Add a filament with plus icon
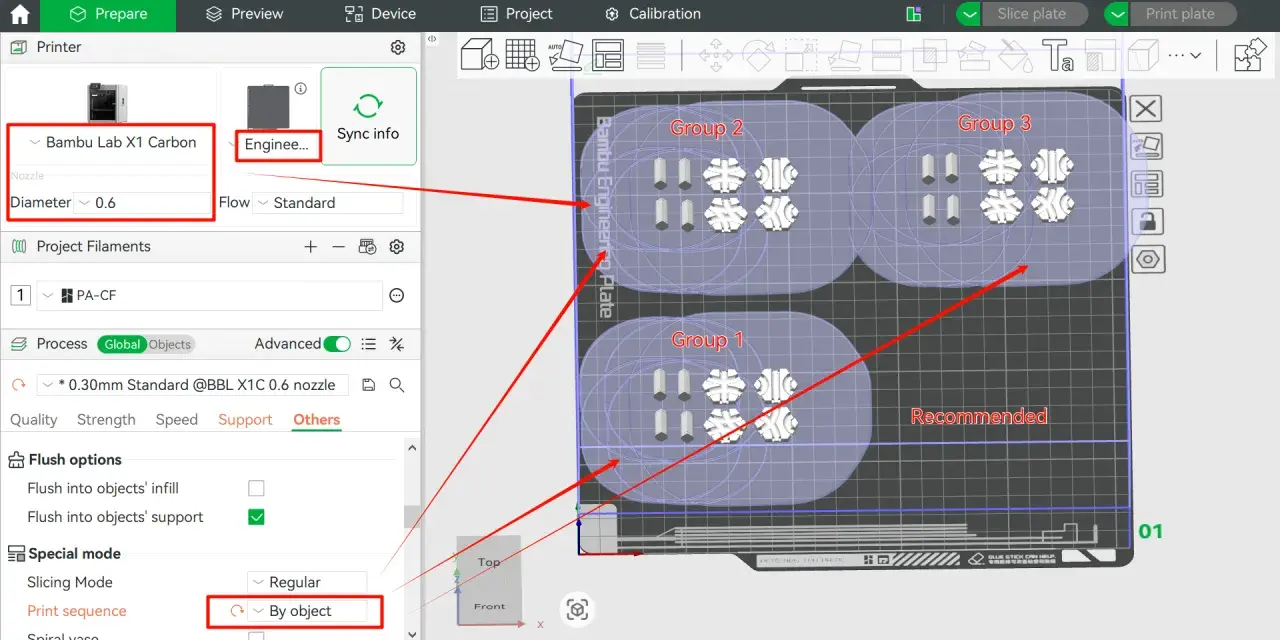The width and height of the screenshot is (1280, 640). pyautogui.click(x=311, y=246)
